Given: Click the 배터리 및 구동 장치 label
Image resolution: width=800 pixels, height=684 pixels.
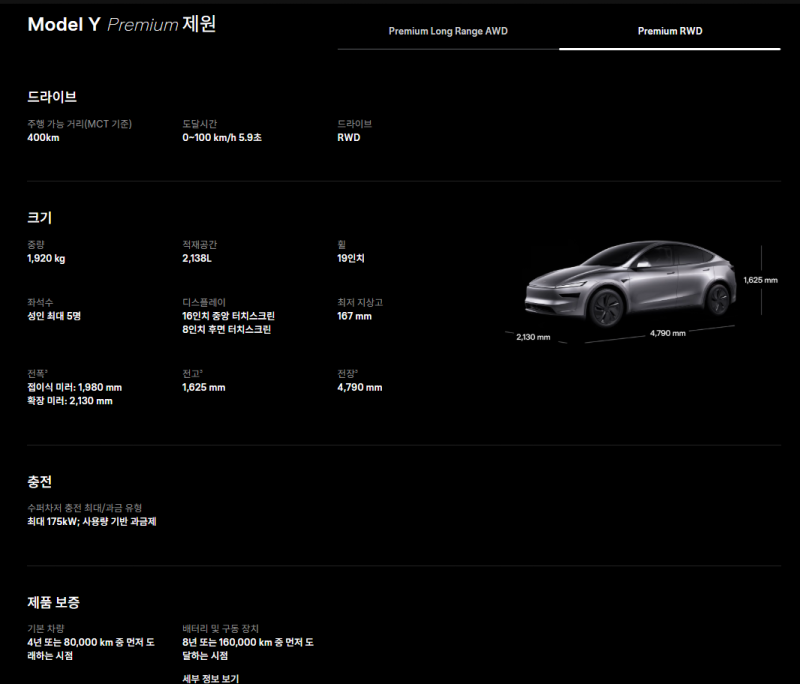Looking at the screenshot, I should tap(220, 629).
